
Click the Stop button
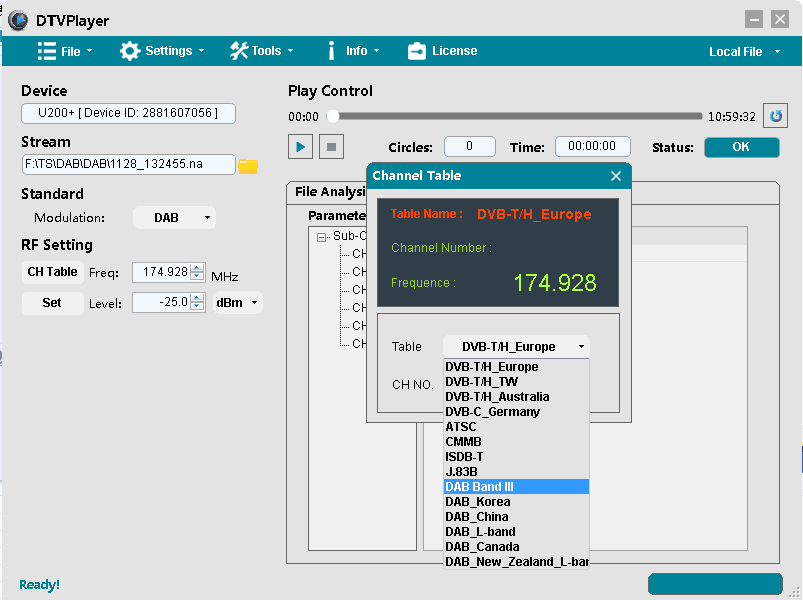click(331, 147)
